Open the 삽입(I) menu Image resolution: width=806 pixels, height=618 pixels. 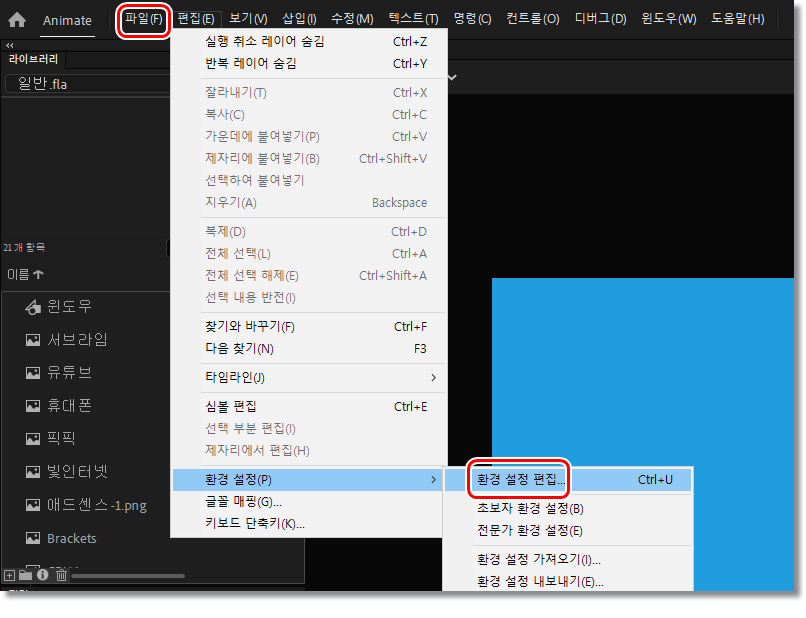coord(299,20)
